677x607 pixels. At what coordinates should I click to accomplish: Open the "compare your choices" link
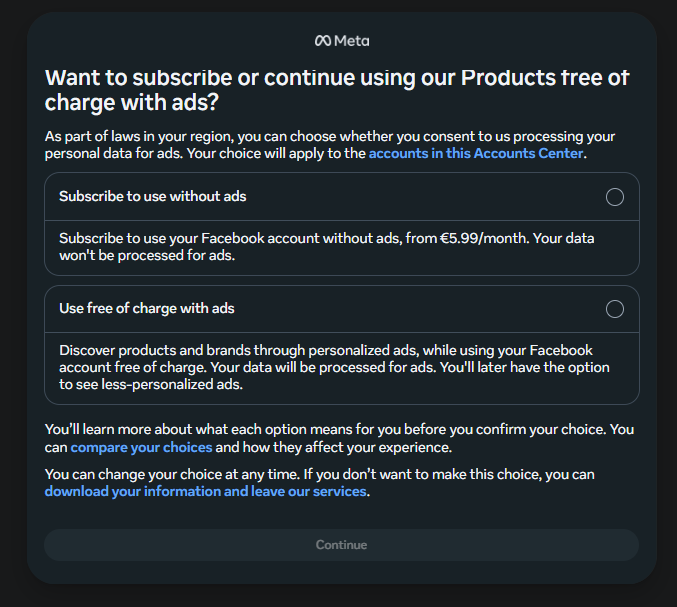[x=141, y=447]
